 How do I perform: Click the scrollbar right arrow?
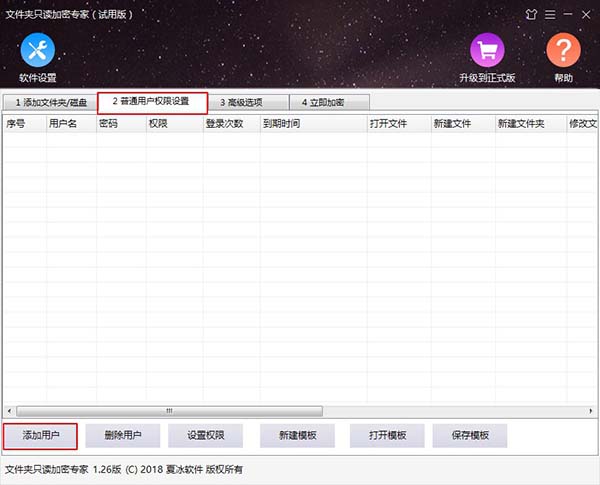[591, 411]
